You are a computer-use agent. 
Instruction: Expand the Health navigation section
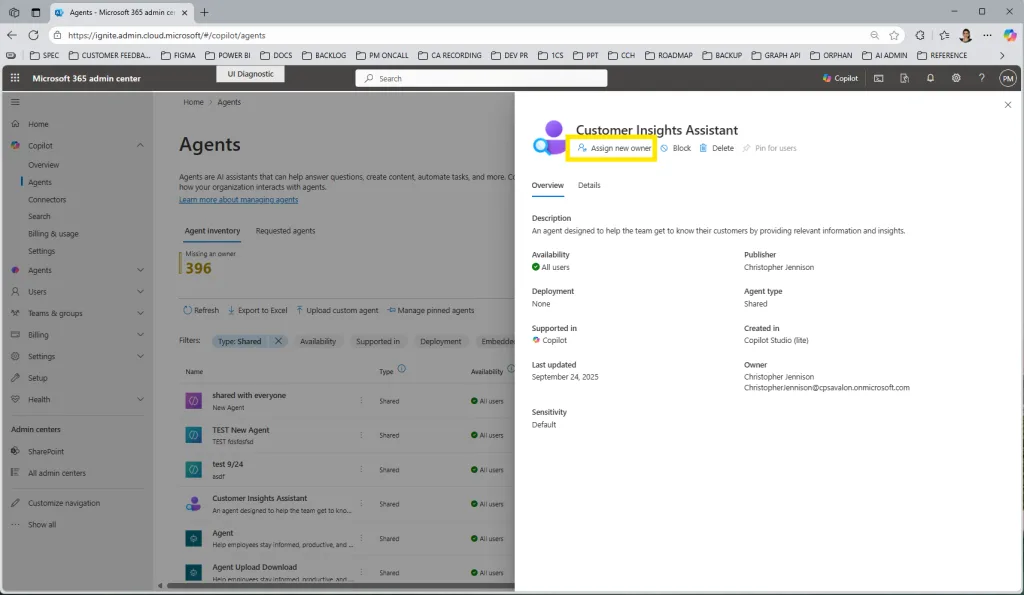click(x=140, y=399)
